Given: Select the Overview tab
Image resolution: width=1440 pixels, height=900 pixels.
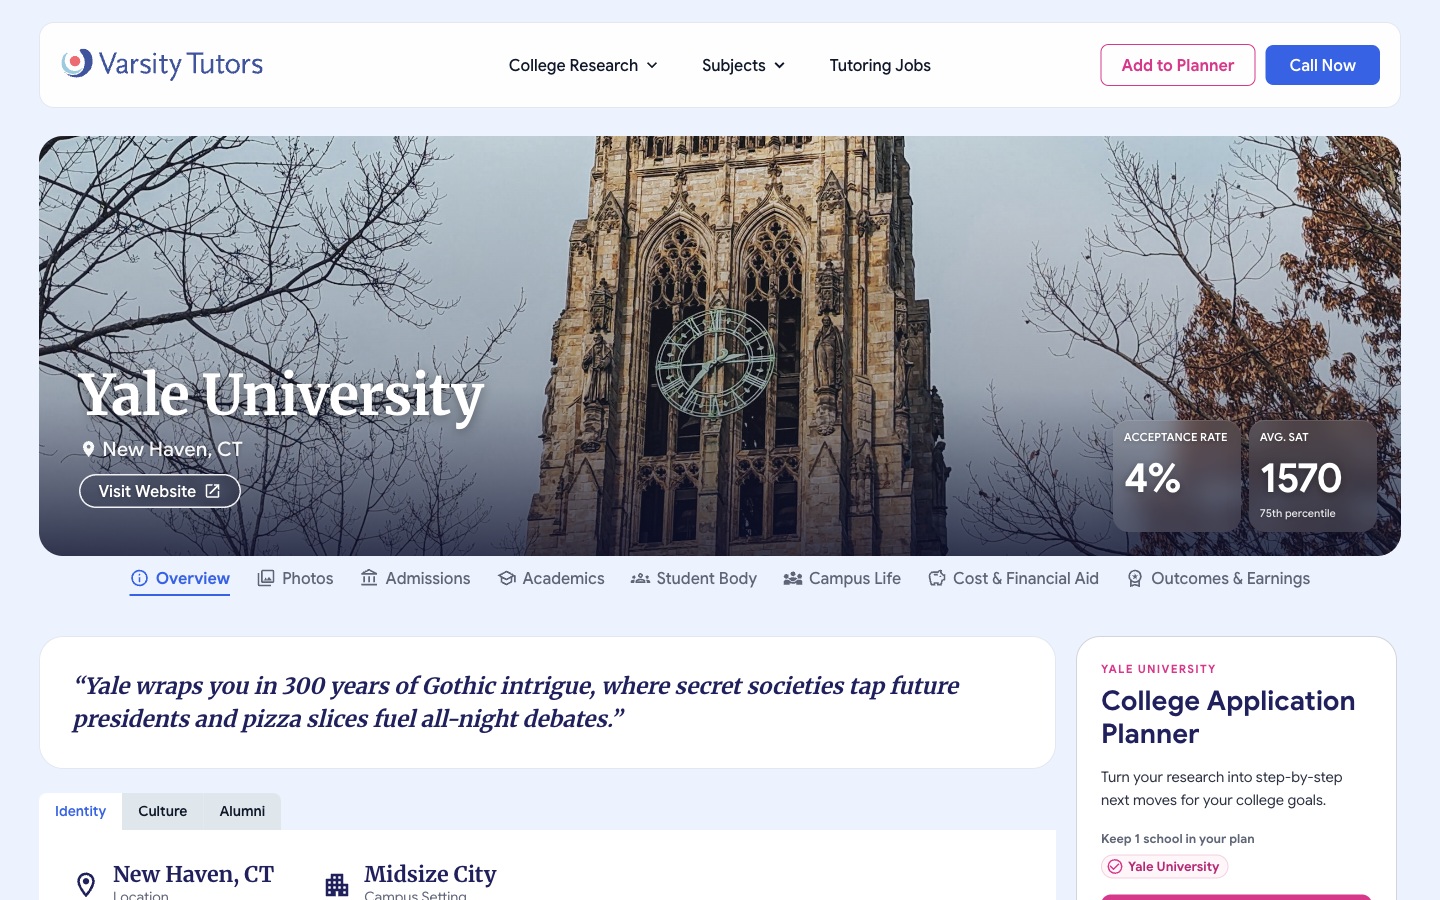Looking at the screenshot, I should coord(180,578).
